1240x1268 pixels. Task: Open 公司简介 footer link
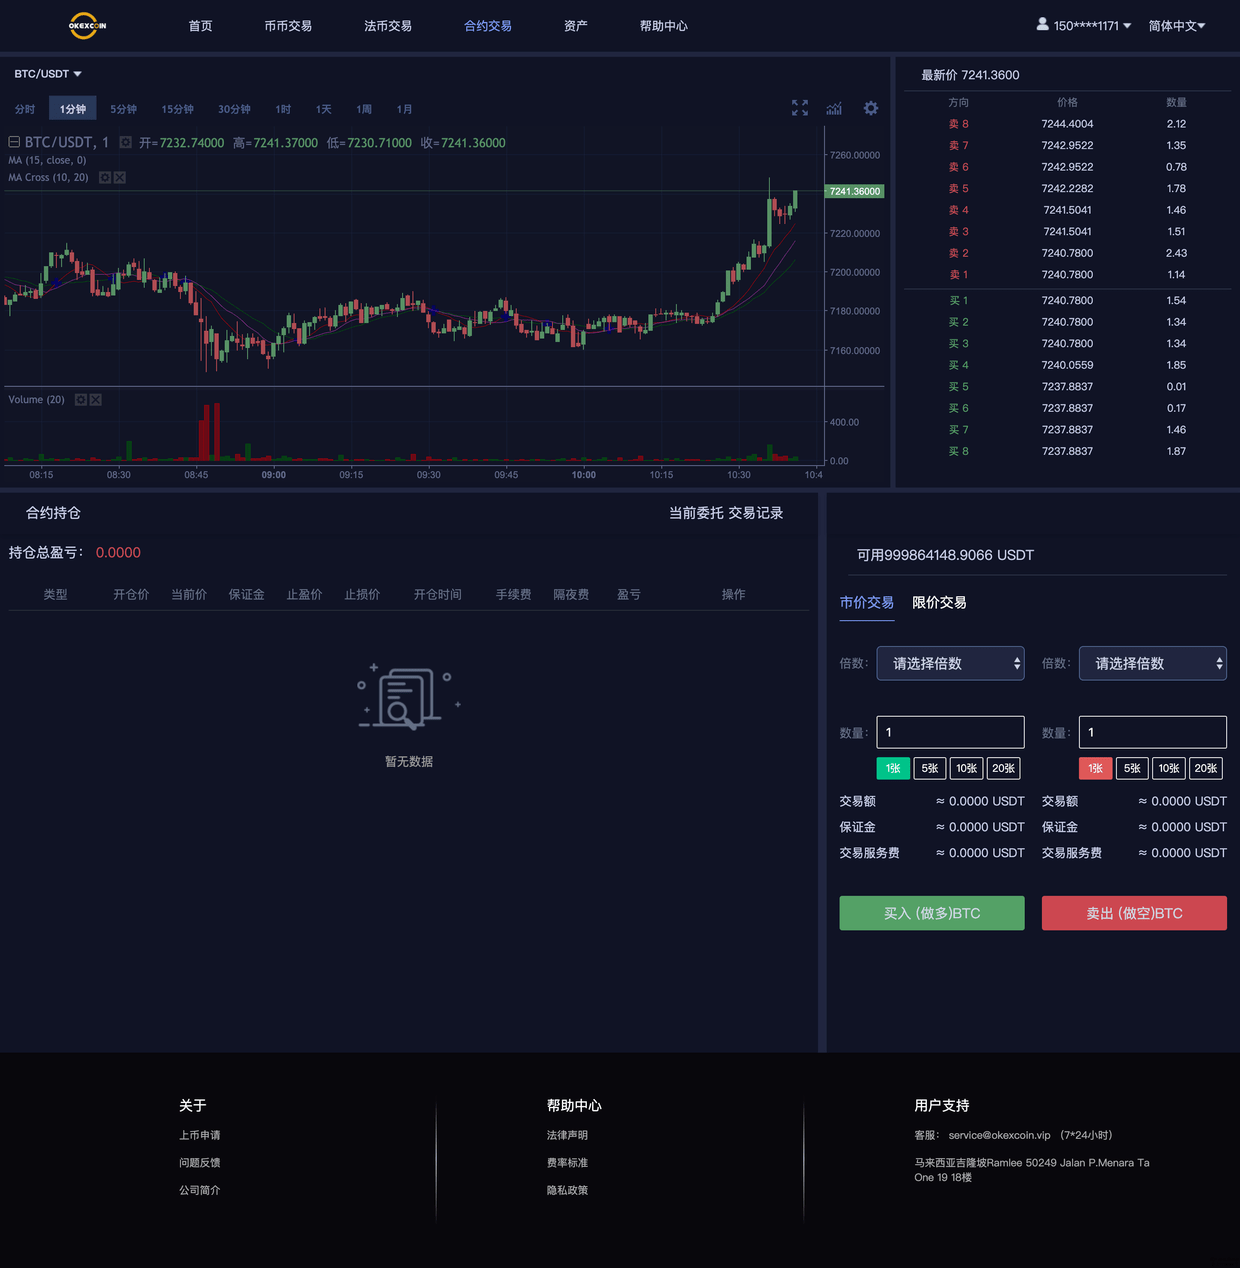(x=200, y=1190)
